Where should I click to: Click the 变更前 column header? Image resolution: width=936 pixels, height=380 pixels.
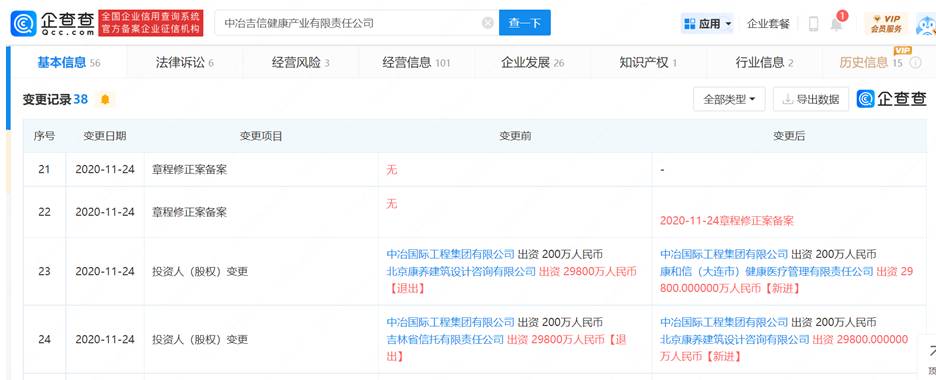coord(515,136)
